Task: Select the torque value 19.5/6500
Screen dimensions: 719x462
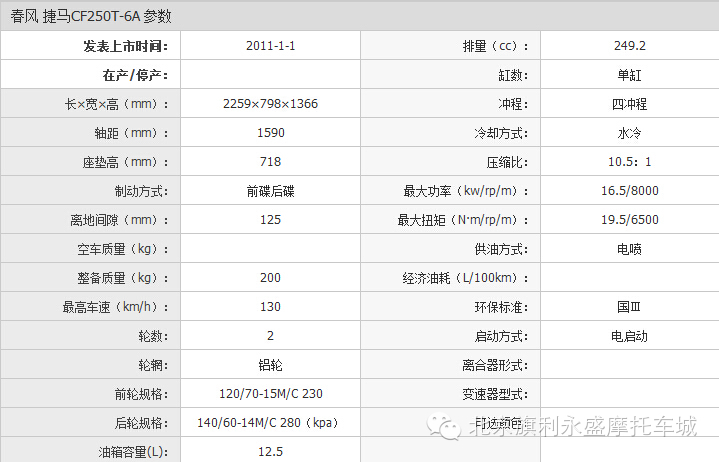Action: [630, 220]
